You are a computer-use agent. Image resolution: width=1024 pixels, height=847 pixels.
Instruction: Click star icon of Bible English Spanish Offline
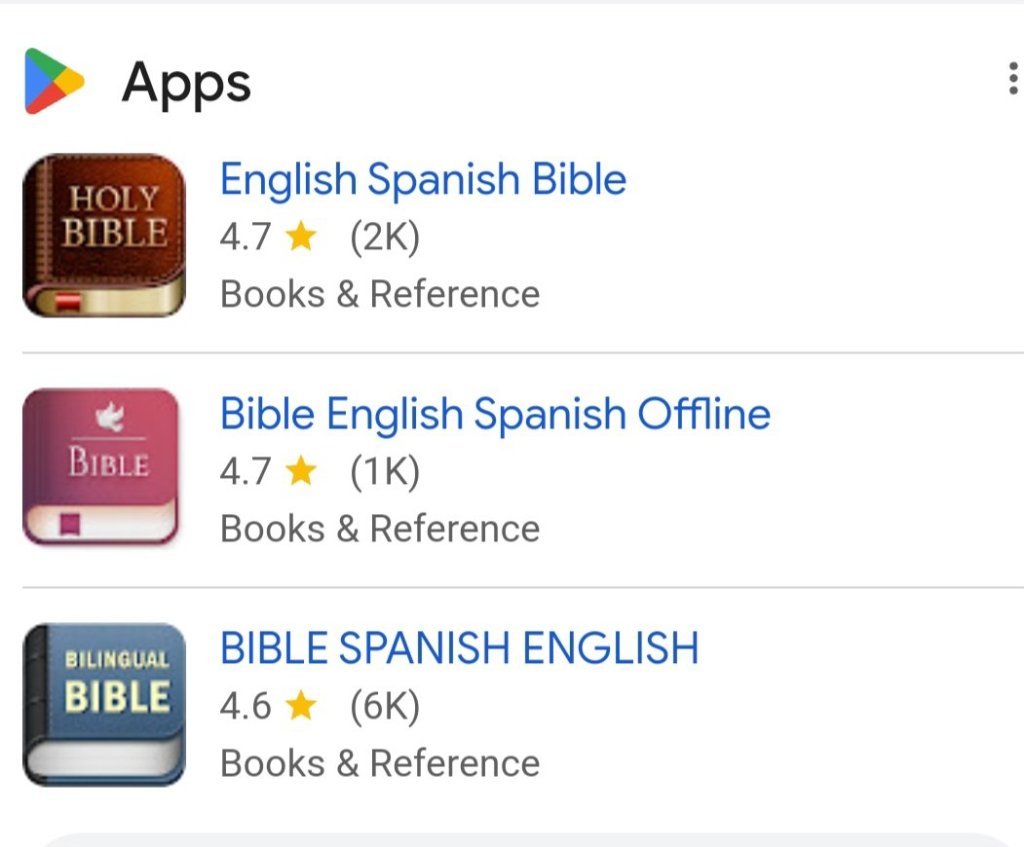300,472
